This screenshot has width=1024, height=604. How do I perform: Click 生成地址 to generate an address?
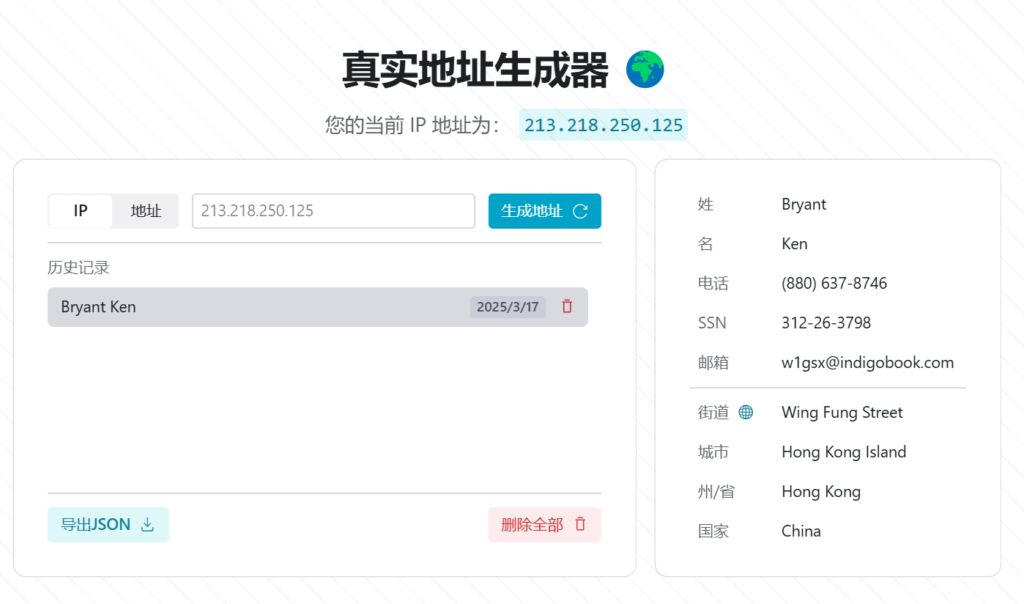(x=544, y=211)
